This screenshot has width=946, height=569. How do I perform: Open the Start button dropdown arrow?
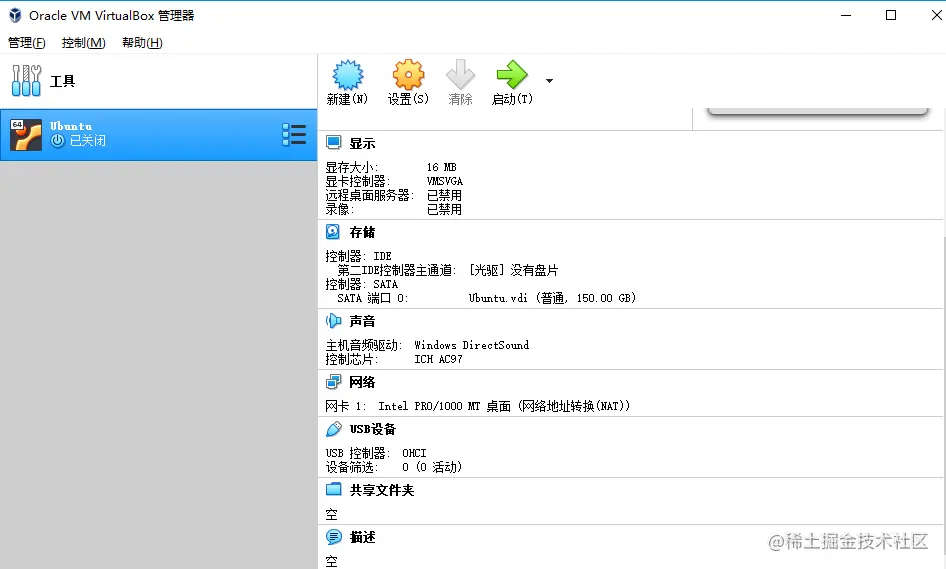pos(549,80)
